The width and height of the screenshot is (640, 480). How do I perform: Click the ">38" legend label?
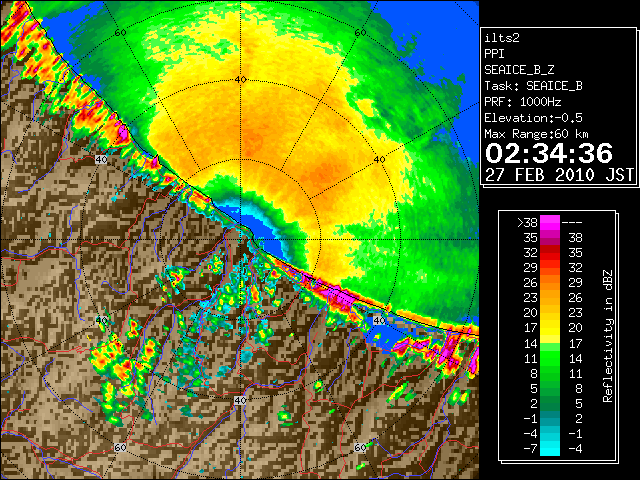pyautogui.click(x=527, y=223)
